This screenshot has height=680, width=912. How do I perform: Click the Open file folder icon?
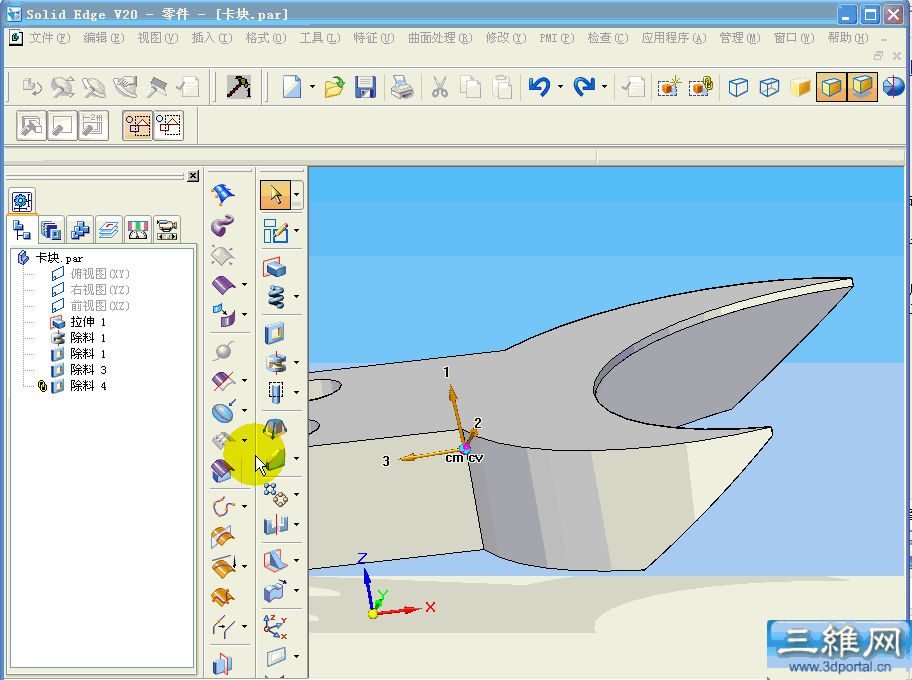click(x=334, y=87)
